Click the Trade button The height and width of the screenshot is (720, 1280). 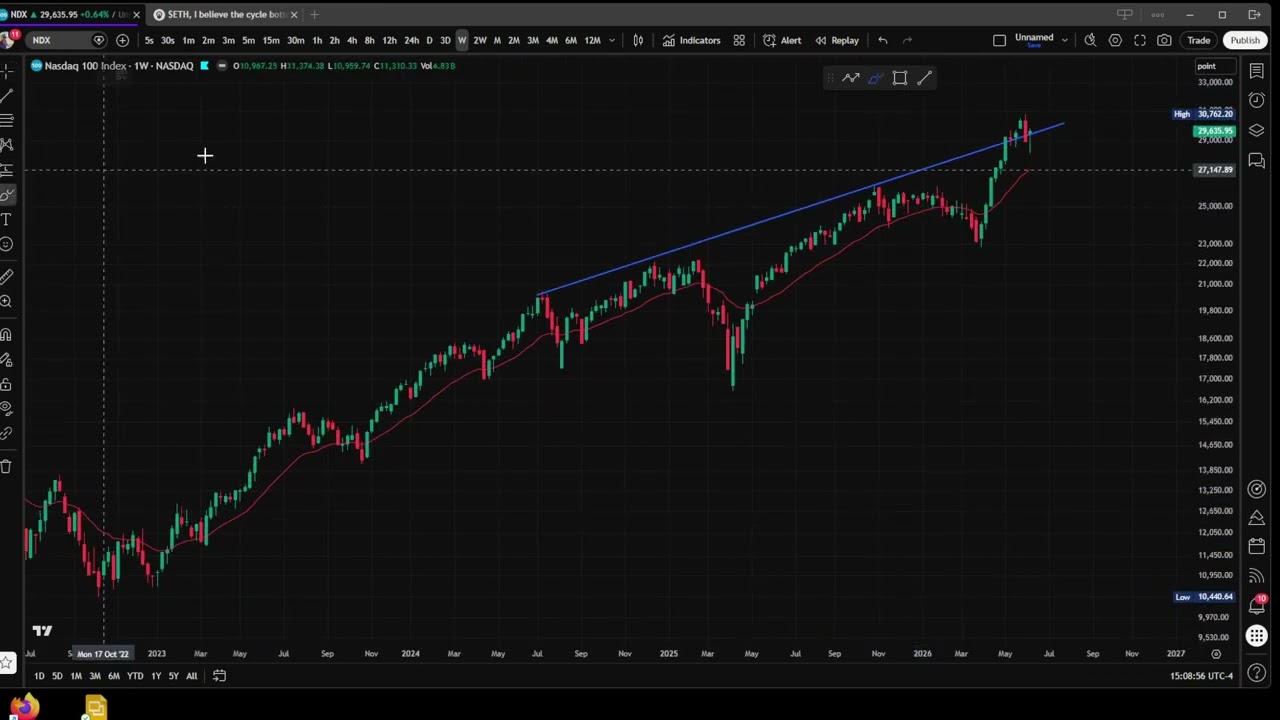click(1199, 40)
